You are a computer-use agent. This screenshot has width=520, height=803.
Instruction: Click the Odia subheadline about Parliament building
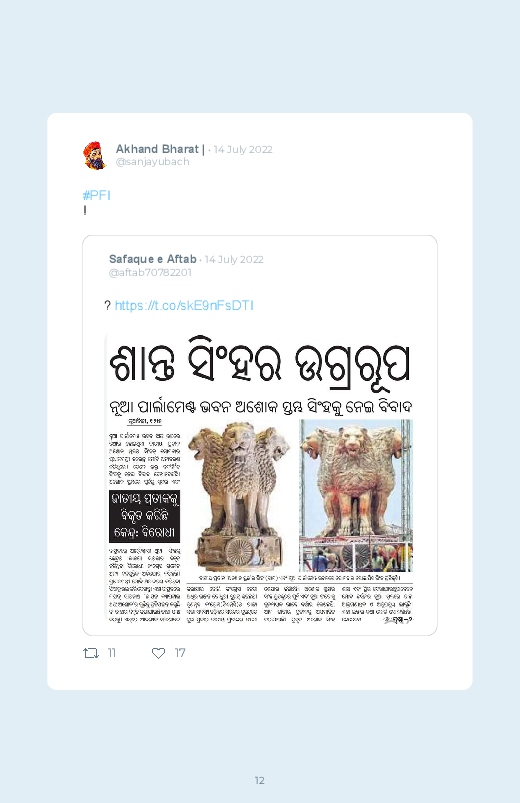coord(261,407)
